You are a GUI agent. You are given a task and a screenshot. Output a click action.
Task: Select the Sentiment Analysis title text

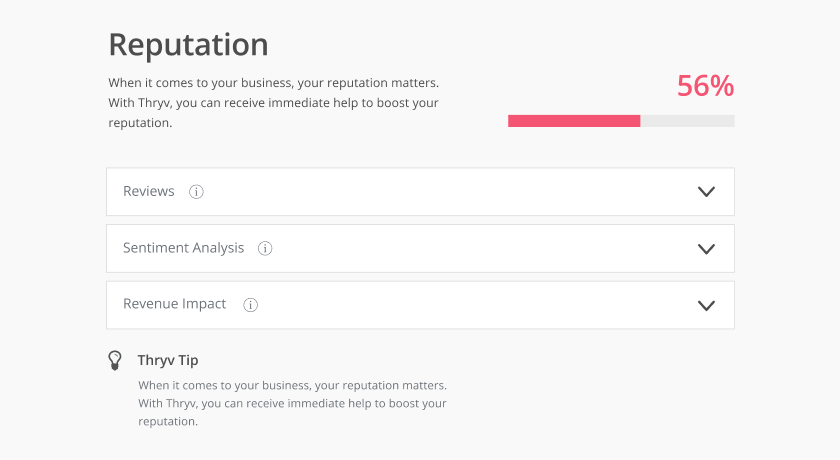tap(184, 248)
